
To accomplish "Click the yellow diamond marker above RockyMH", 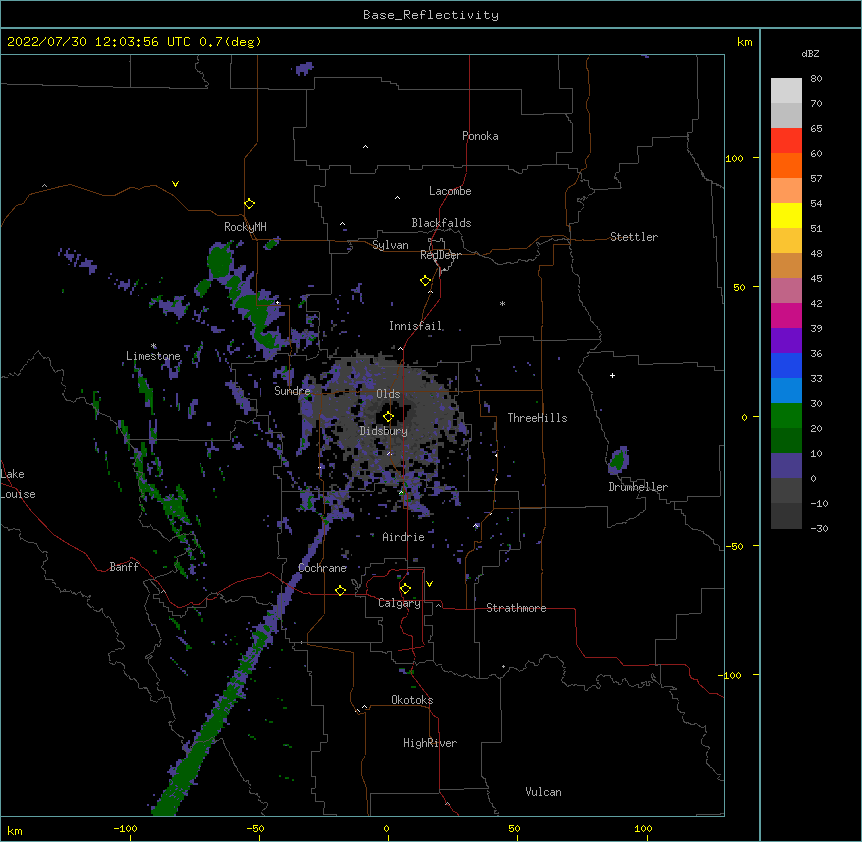I will (x=249, y=204).
